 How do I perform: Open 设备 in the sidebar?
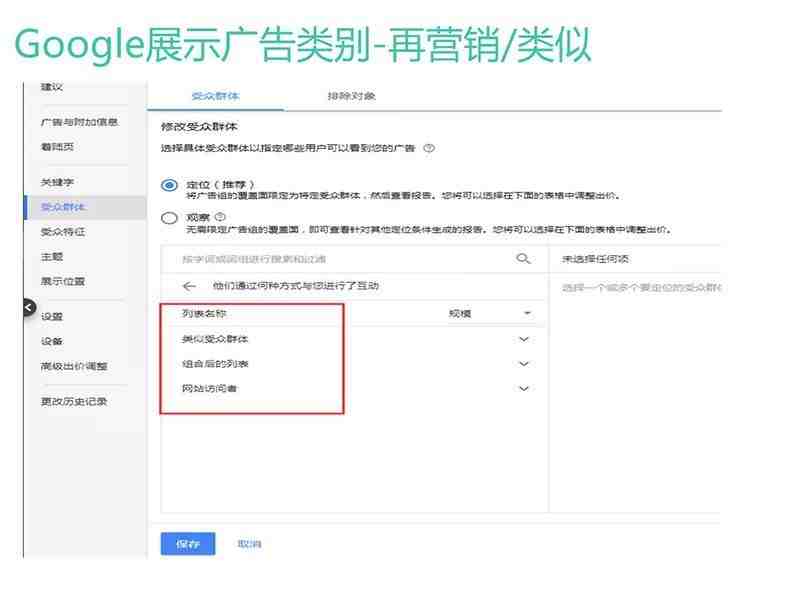point(52,341)
